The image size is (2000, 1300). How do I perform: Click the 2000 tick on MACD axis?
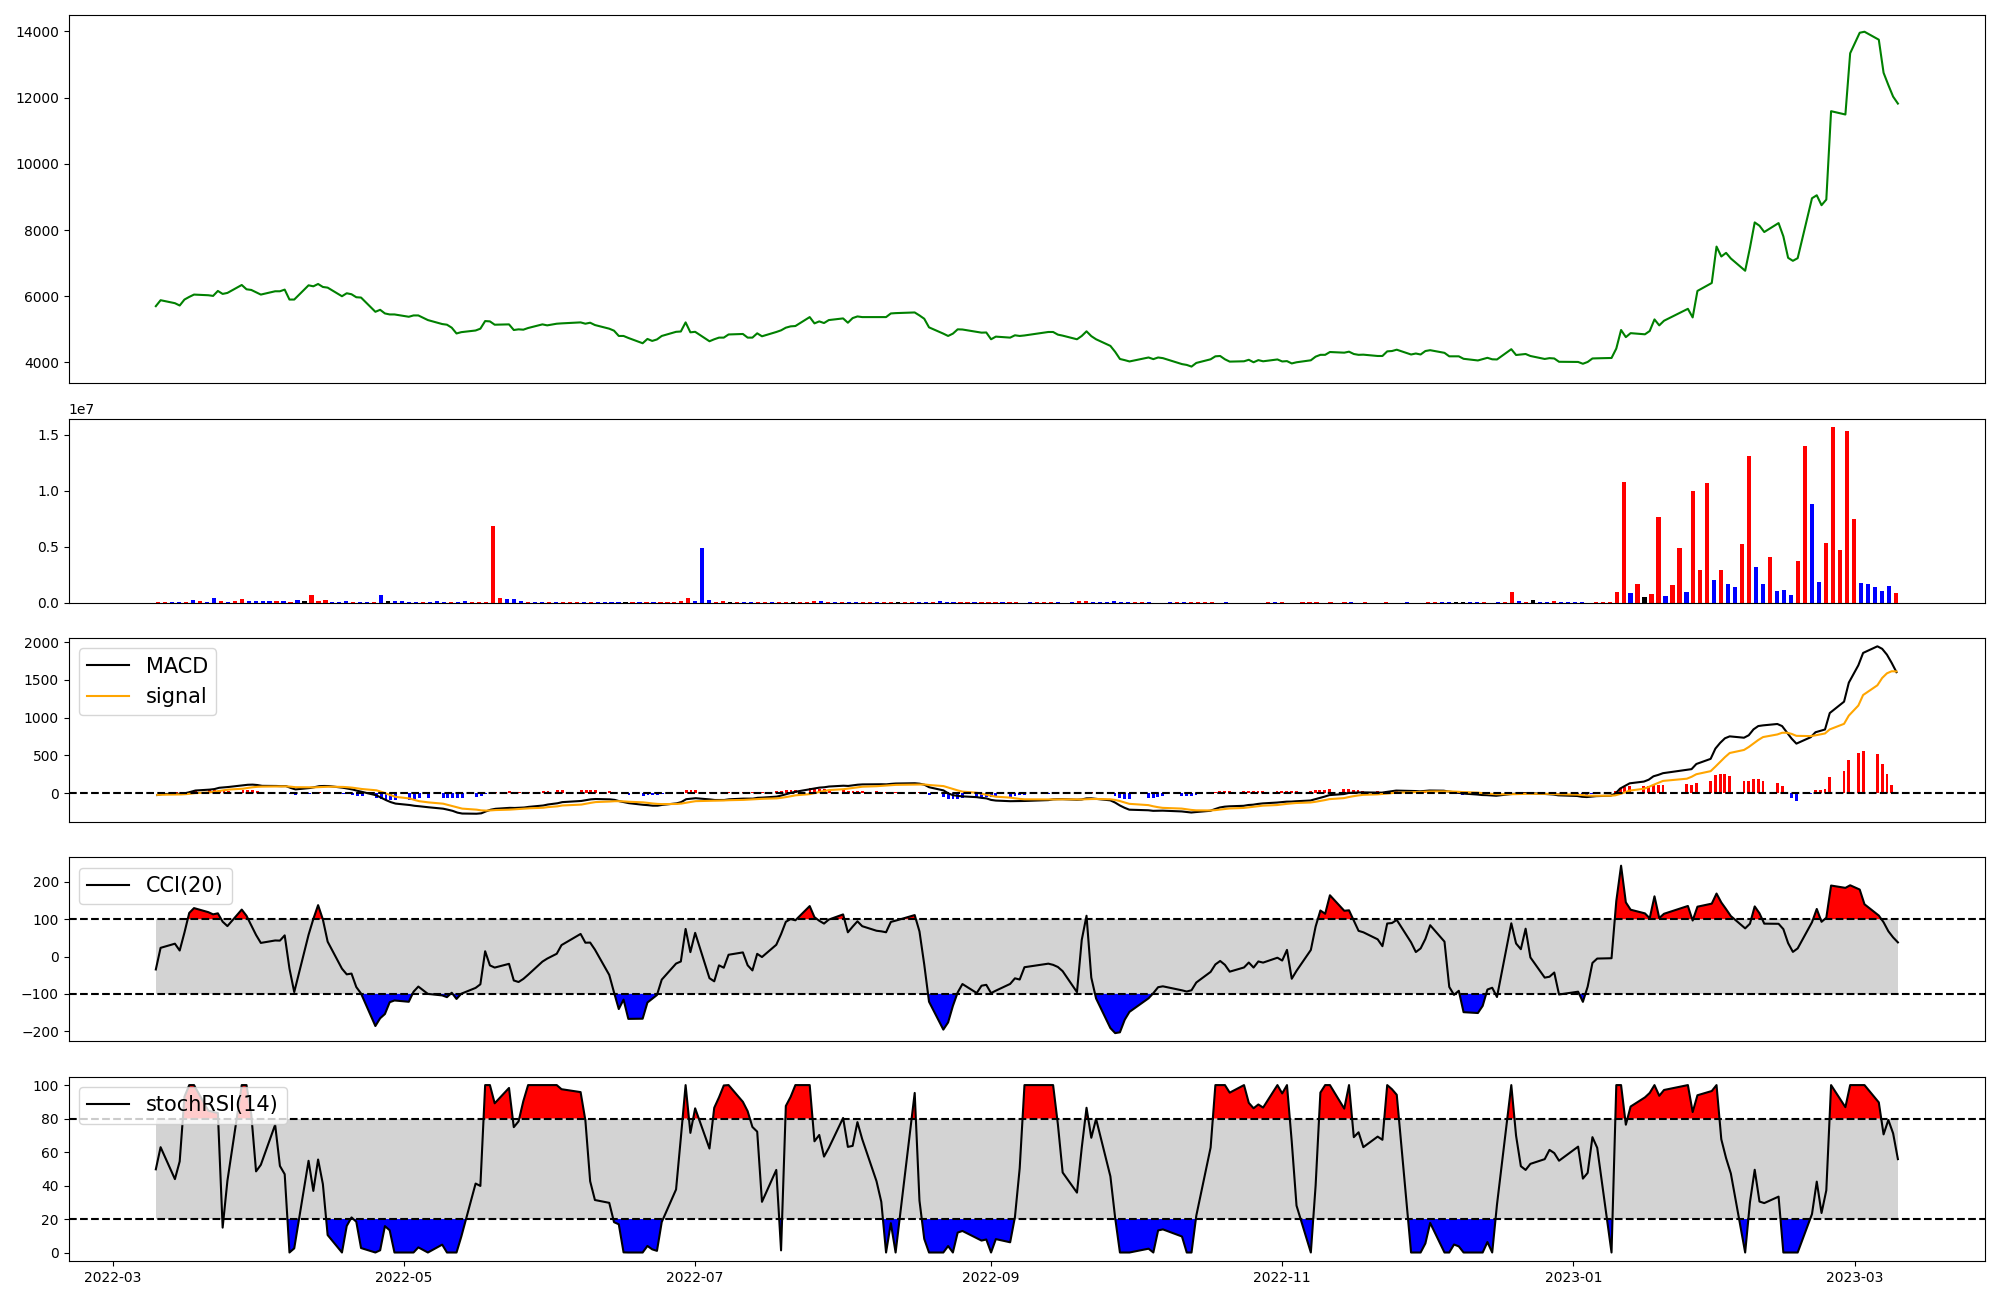[41, 643]
